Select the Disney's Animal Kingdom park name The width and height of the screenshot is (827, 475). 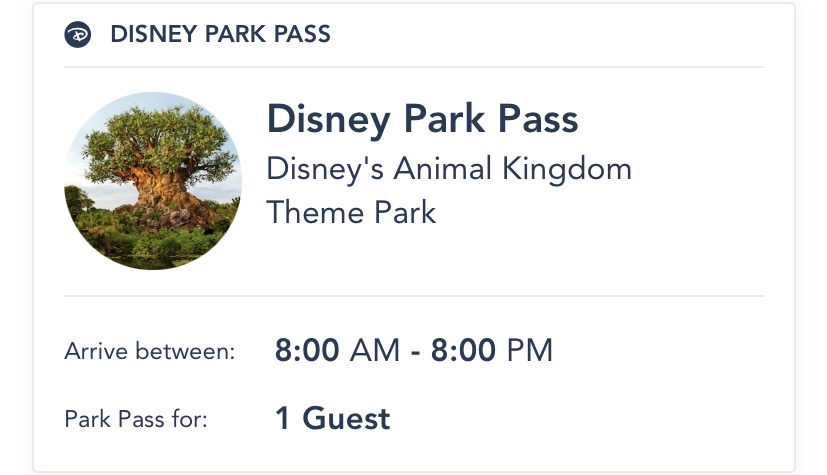click(x=449, y=168)
